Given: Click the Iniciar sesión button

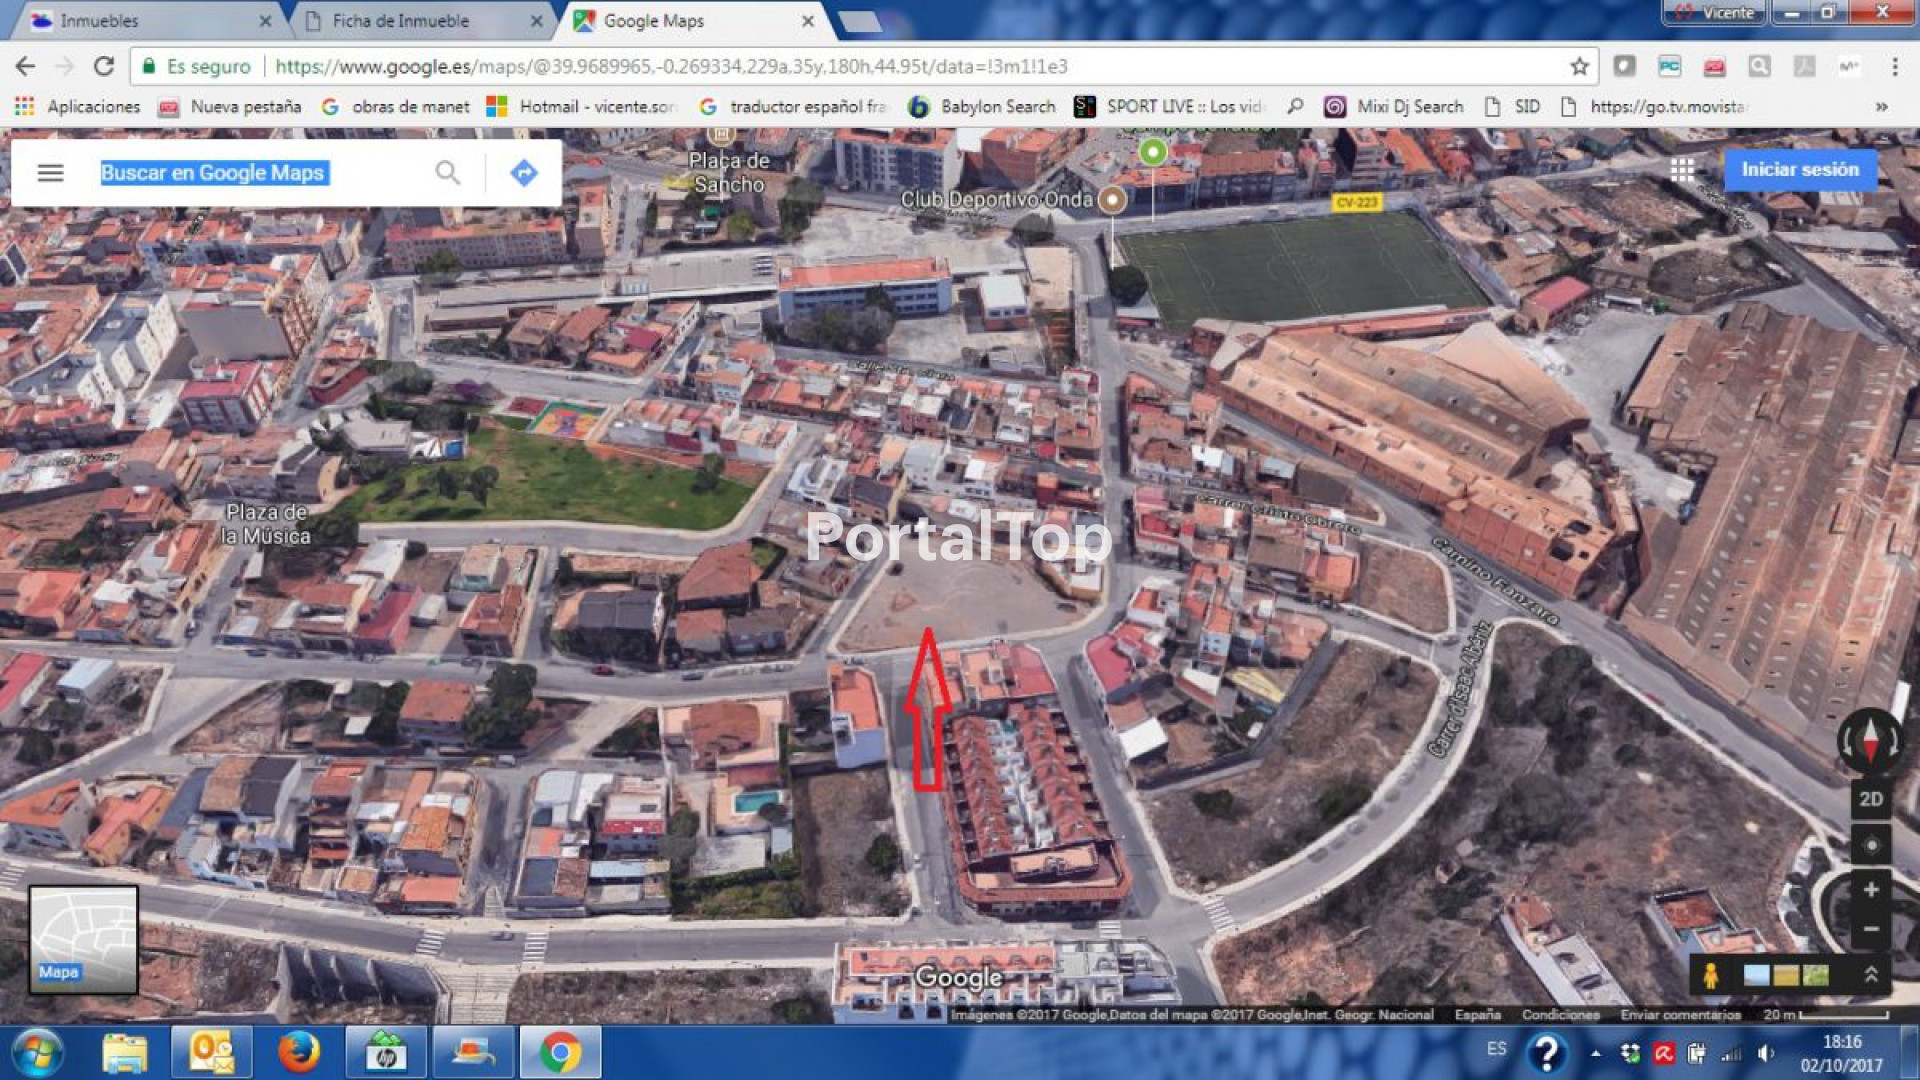Looking at the screenshot, I should click(1799, 170).
